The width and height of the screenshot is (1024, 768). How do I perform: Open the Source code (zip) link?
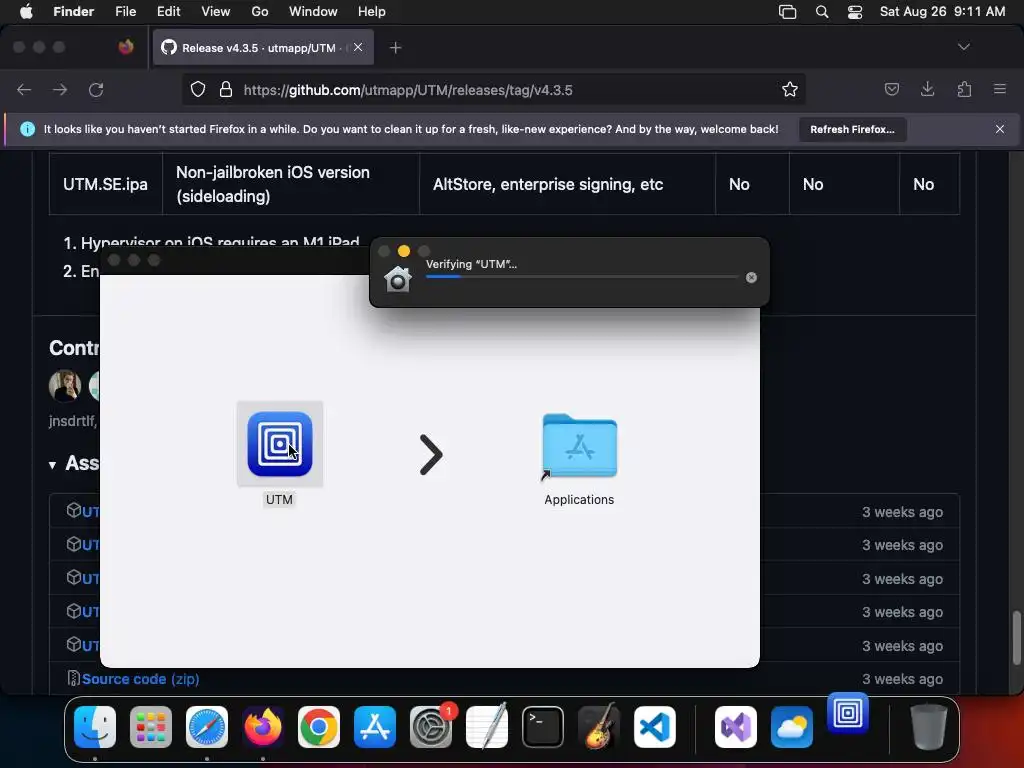pyautogui.click(x=140, y=679)
